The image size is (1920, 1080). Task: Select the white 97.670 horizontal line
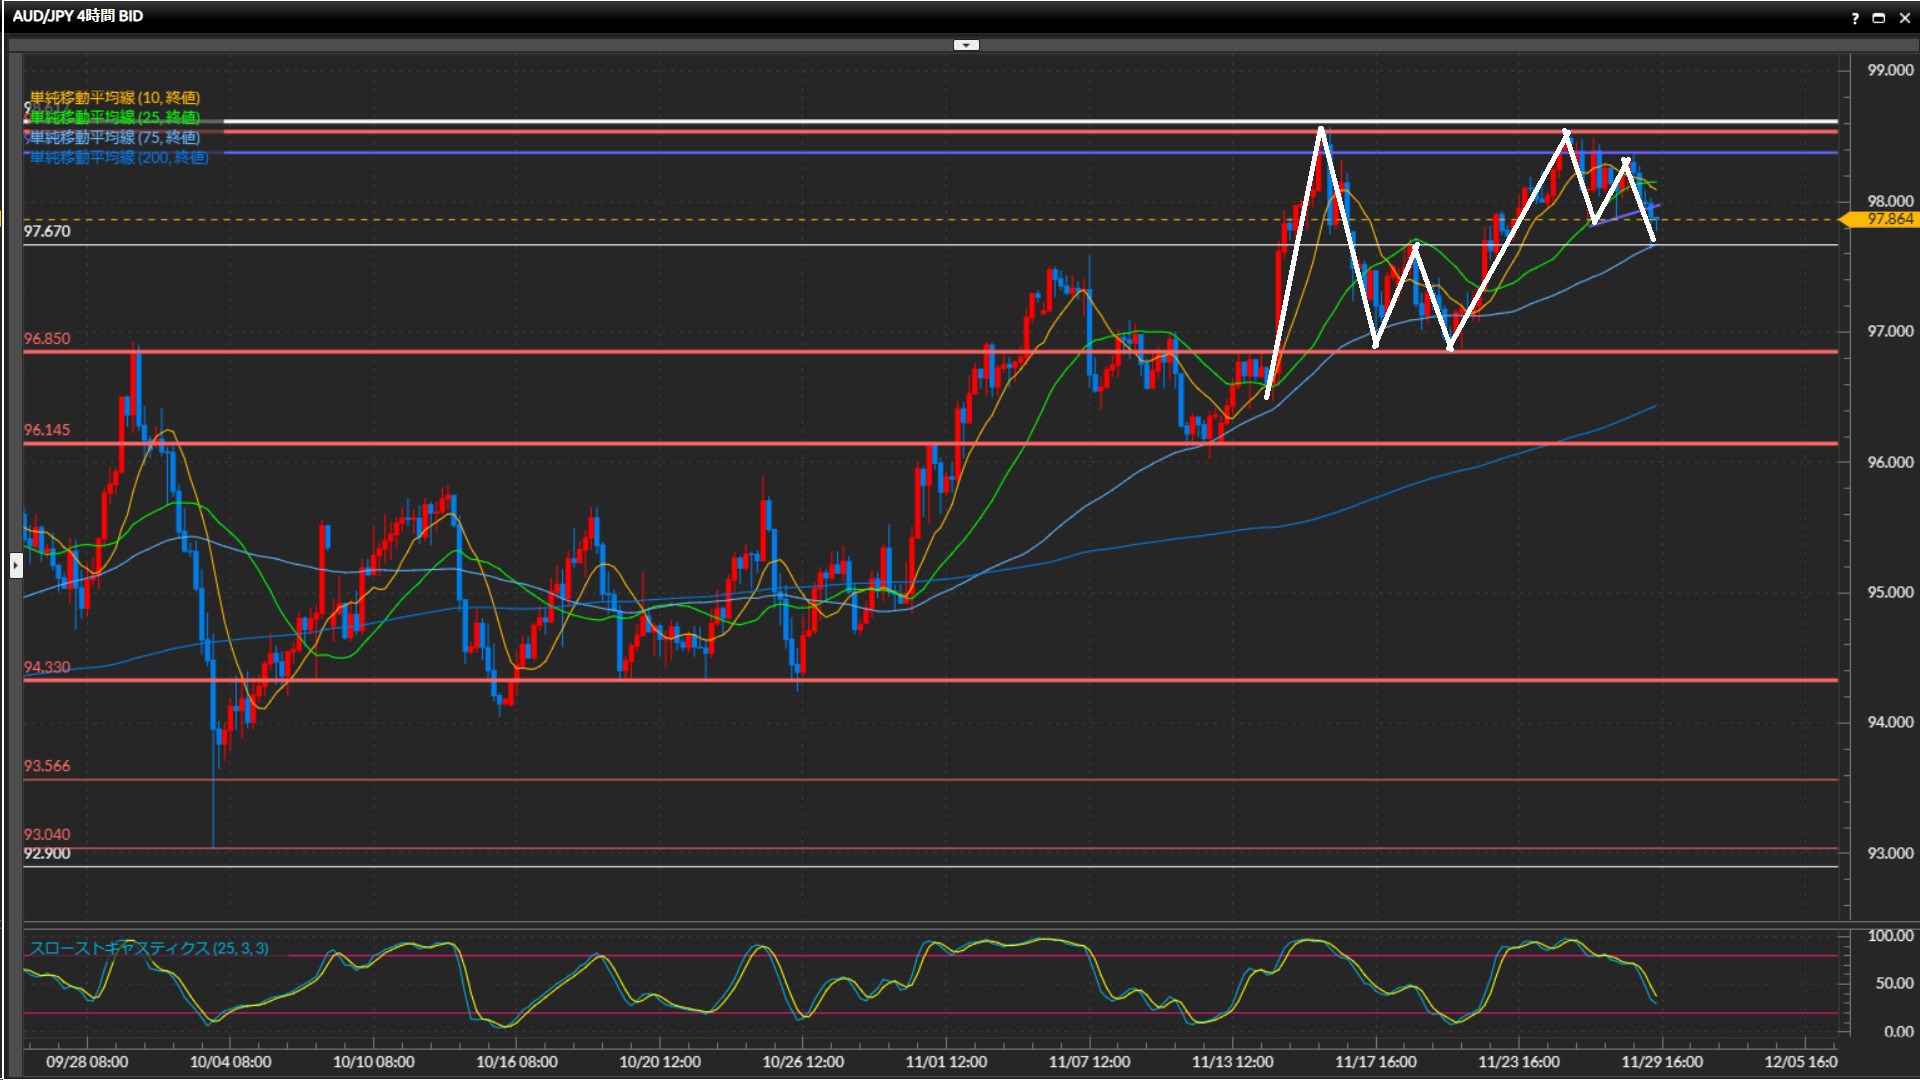click(600, 245)
